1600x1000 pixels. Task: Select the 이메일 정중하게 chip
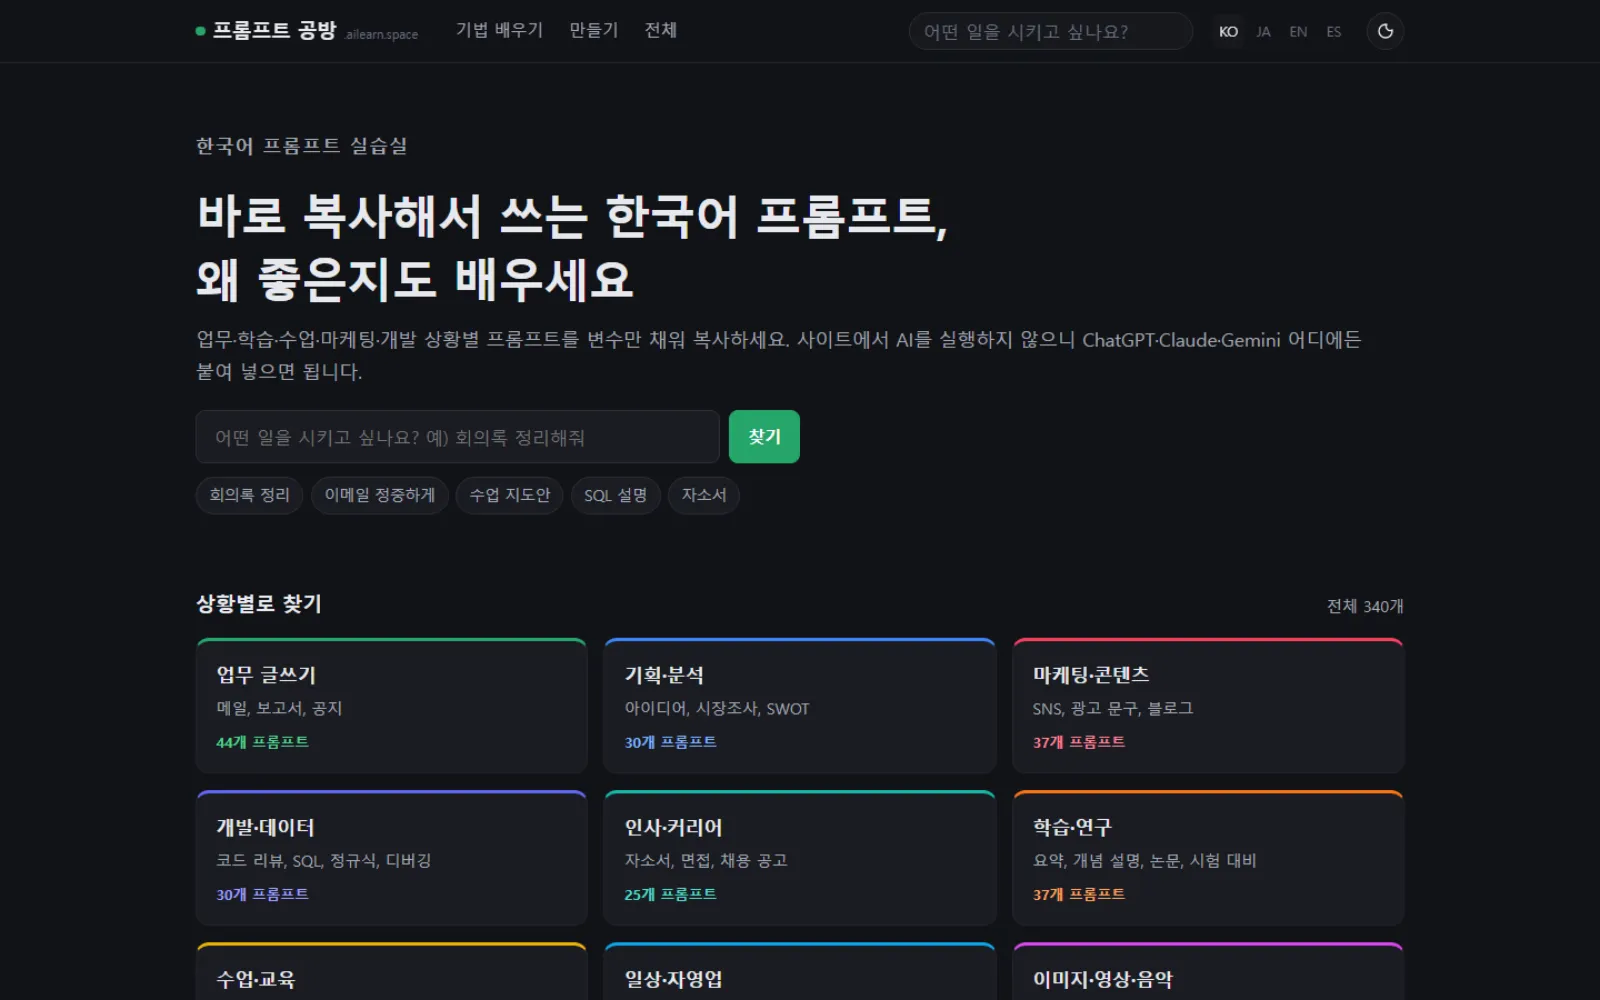[x=380, y=495]
